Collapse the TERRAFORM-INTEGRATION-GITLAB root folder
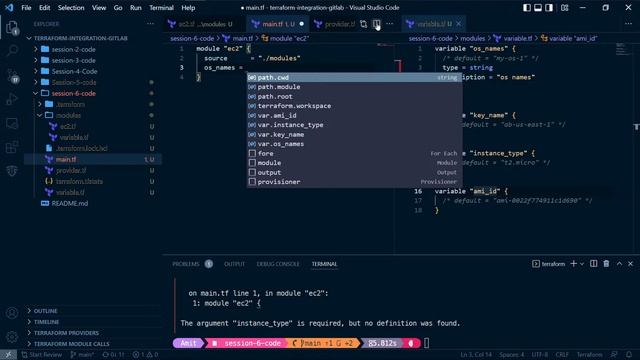 click(29, 38)
